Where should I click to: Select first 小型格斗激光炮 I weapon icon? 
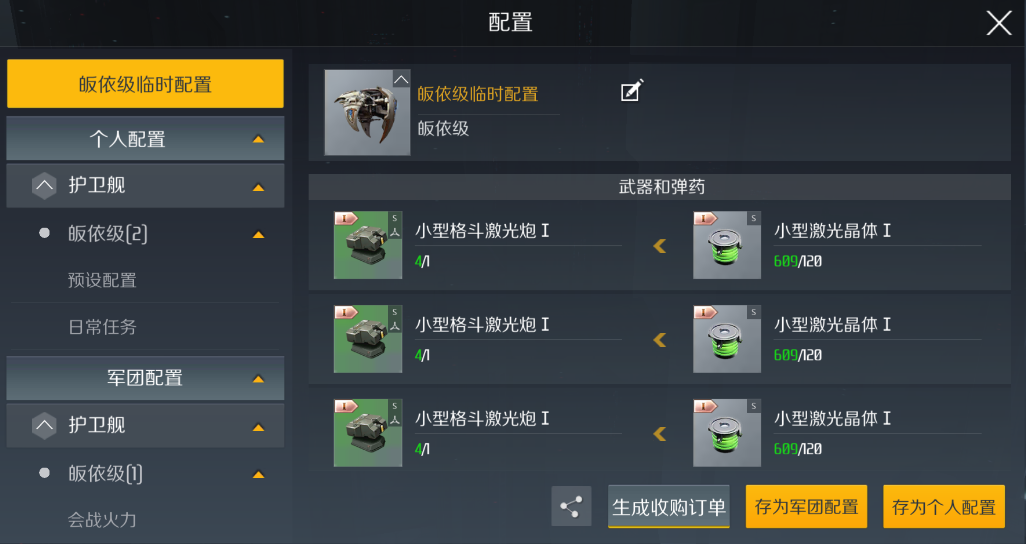(x=368, y=245)
